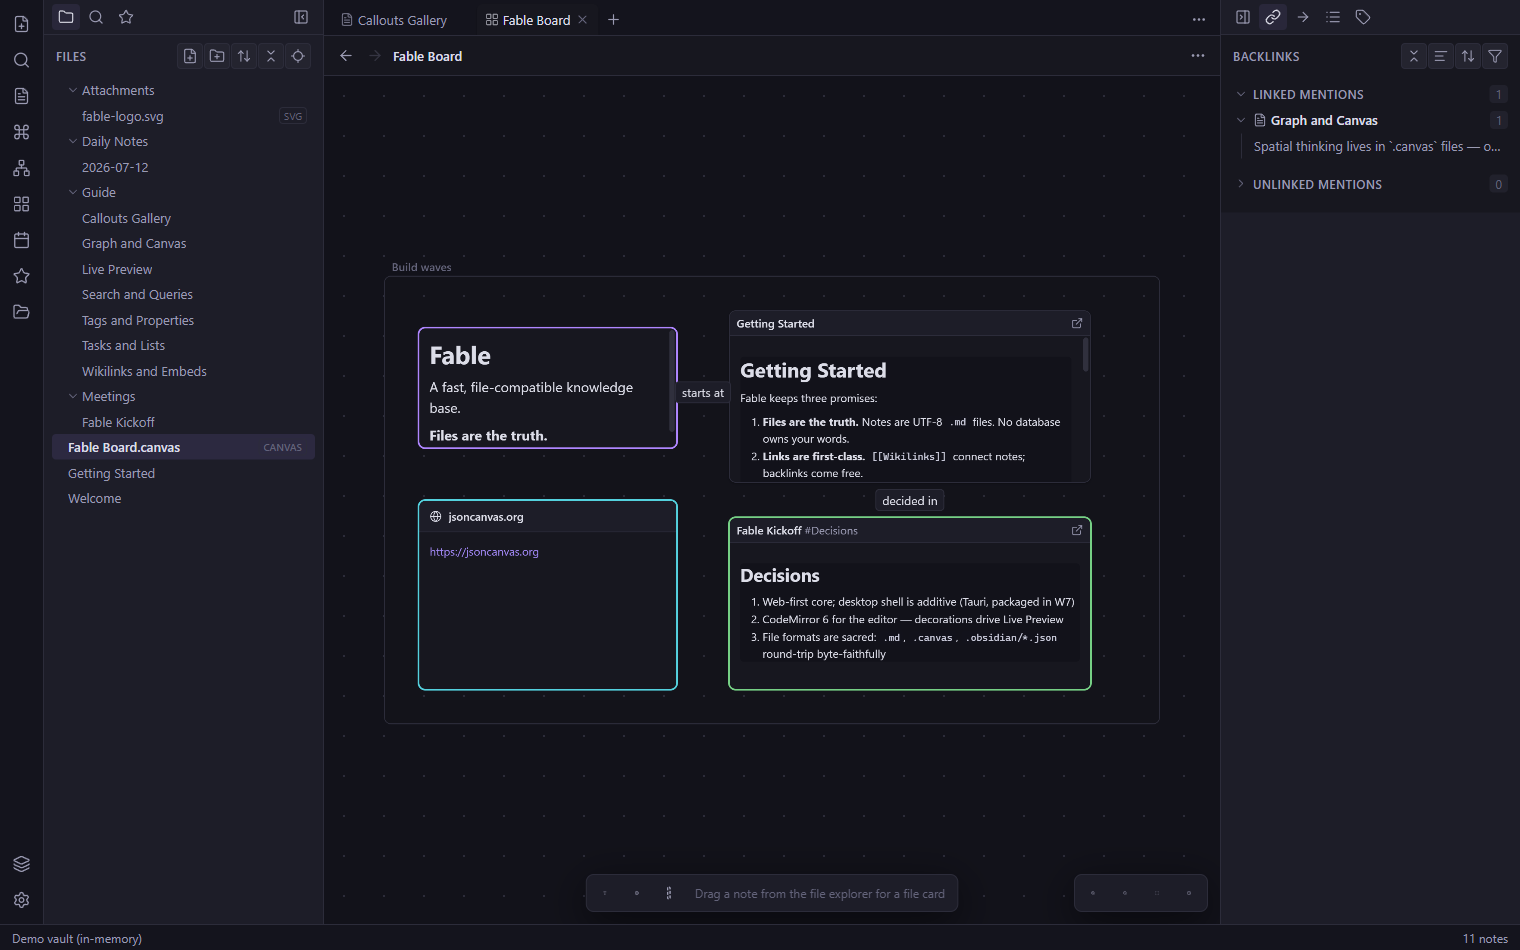Open the tab bar's three-dot menu
The height and width of the screenshot is (950, 1520).
pos(1199,19)
